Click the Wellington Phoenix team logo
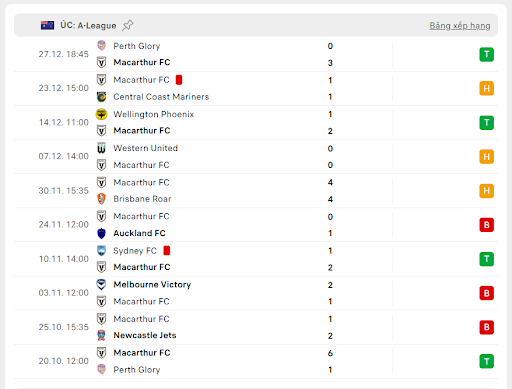This screenshot has width=512, height=389. click(x=101, y=114)
